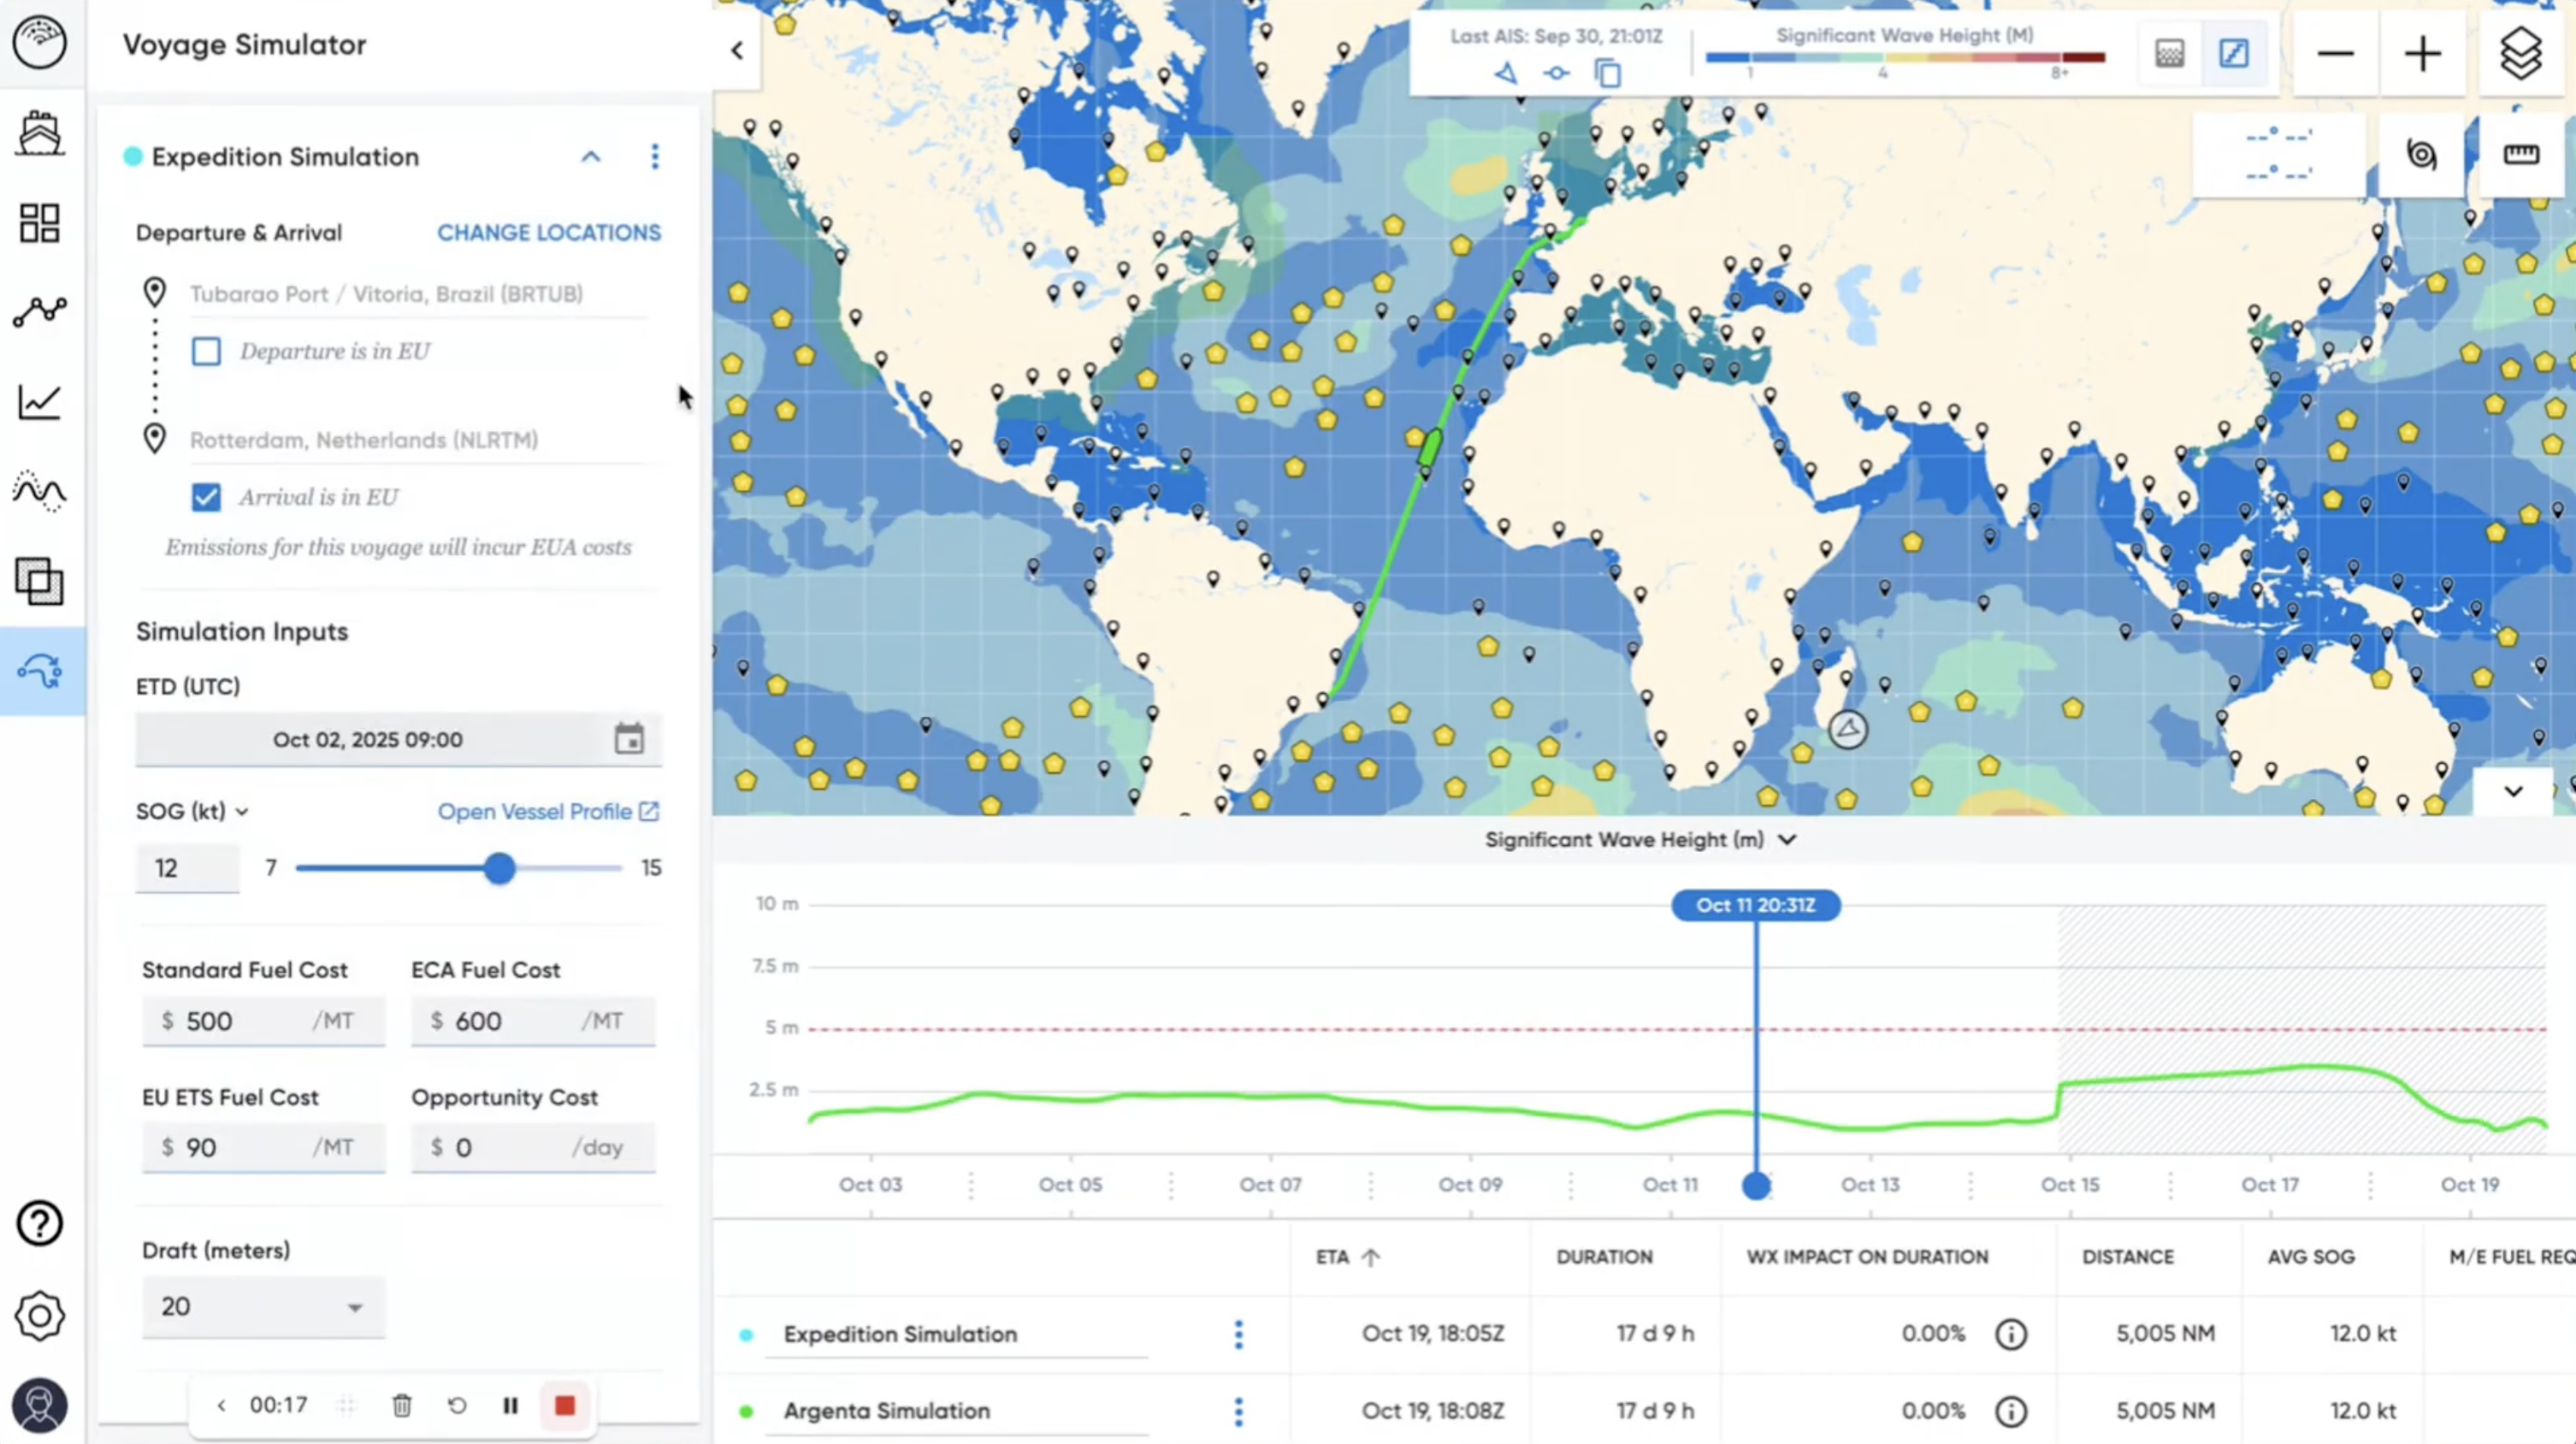Open Expedition Simulation row options menu
The height and width of the screenshot is (1444, 2576).
point(1239,1334)
